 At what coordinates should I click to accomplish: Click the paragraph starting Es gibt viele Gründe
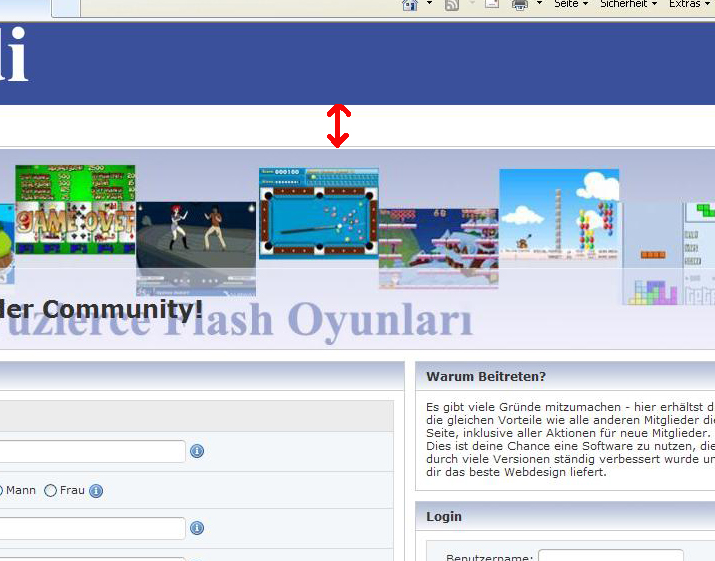pyautogui.click(x=570, y=439)
